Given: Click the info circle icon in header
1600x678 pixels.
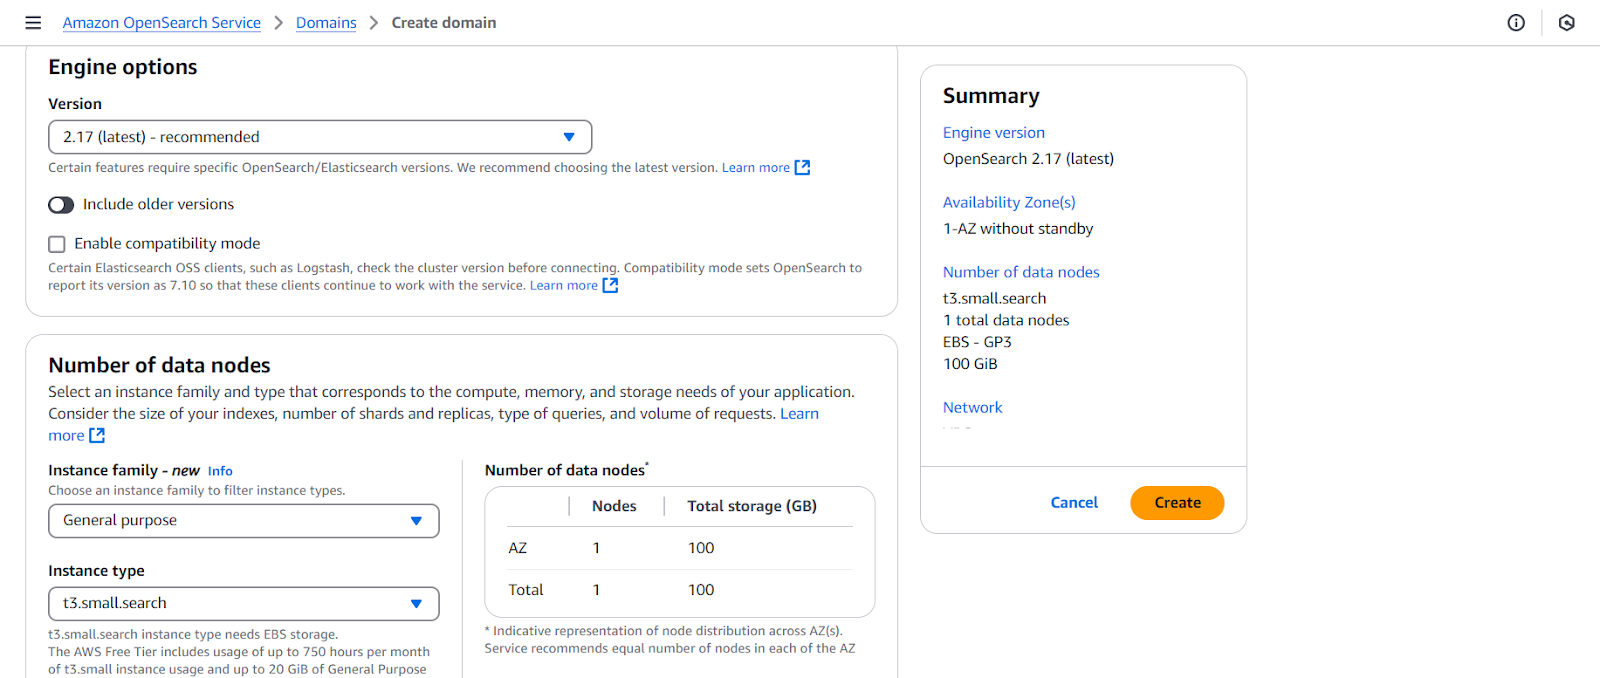Looking at the screenshot, I should (1516, 23).
